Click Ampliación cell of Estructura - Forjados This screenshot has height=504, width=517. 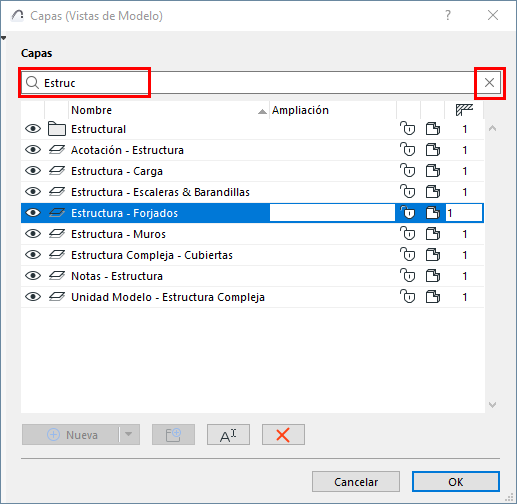point(332,213)
